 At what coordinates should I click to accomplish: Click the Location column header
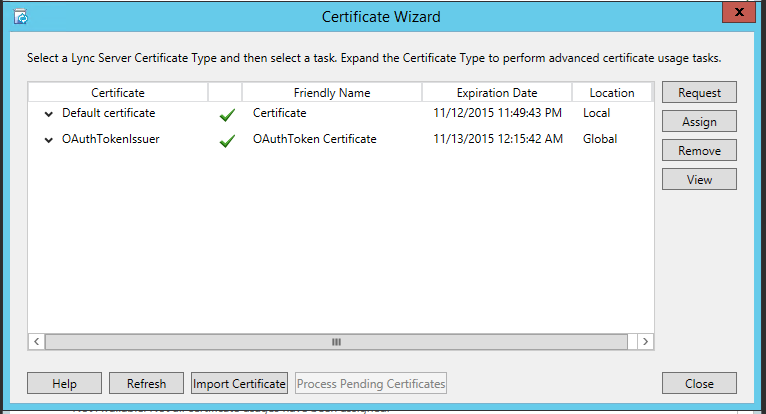612,92
